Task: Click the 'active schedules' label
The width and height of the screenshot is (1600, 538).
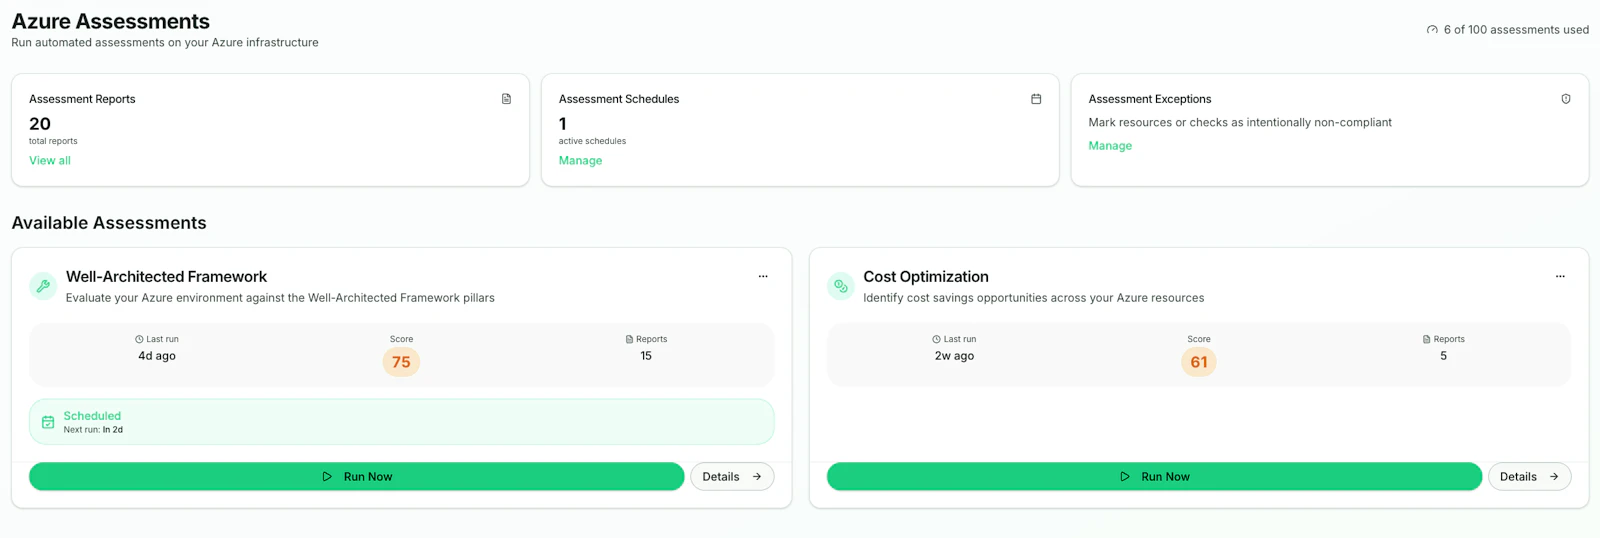Action: click(x=592, y=141)
